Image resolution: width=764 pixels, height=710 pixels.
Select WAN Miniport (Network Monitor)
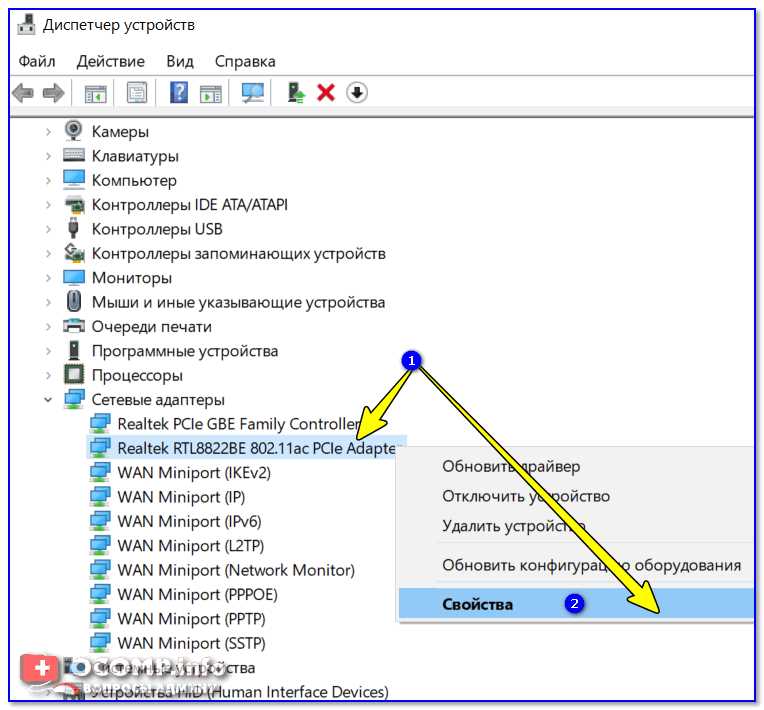(x=236, y=570)
